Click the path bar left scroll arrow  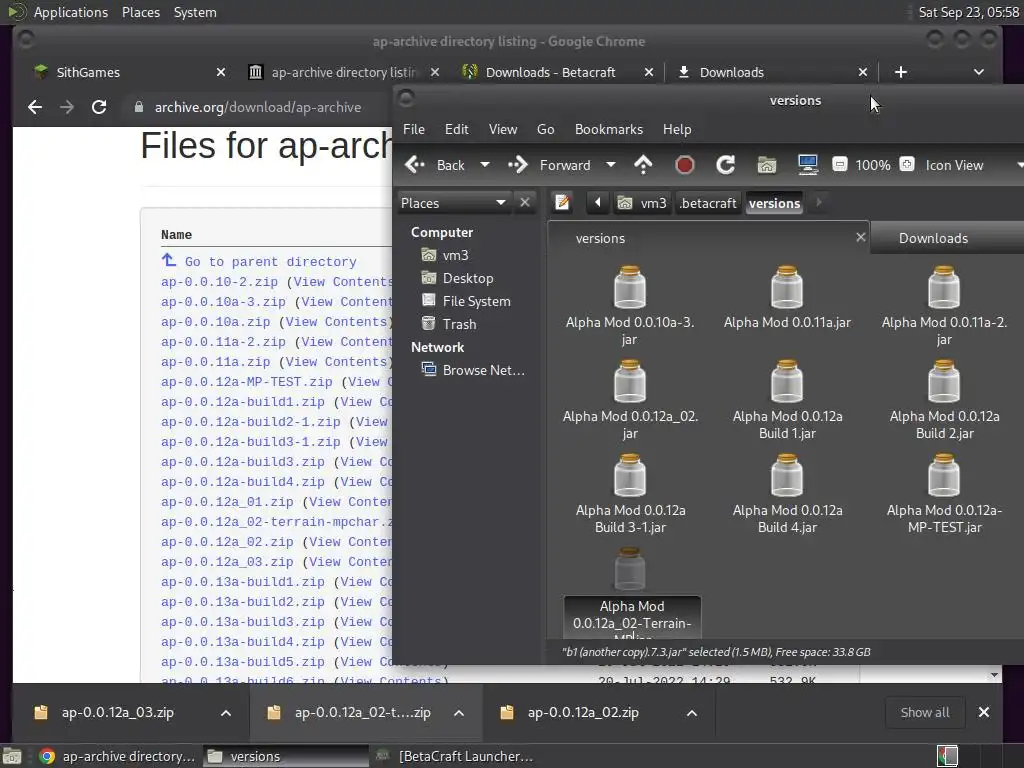(598, 203)
